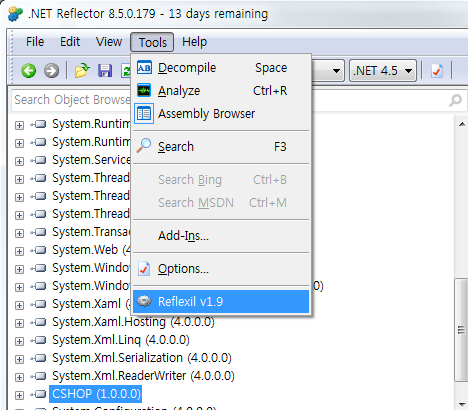Click the magnifier icon in the search box
This screenshot has width=468, height=410.
pos(455,100)
